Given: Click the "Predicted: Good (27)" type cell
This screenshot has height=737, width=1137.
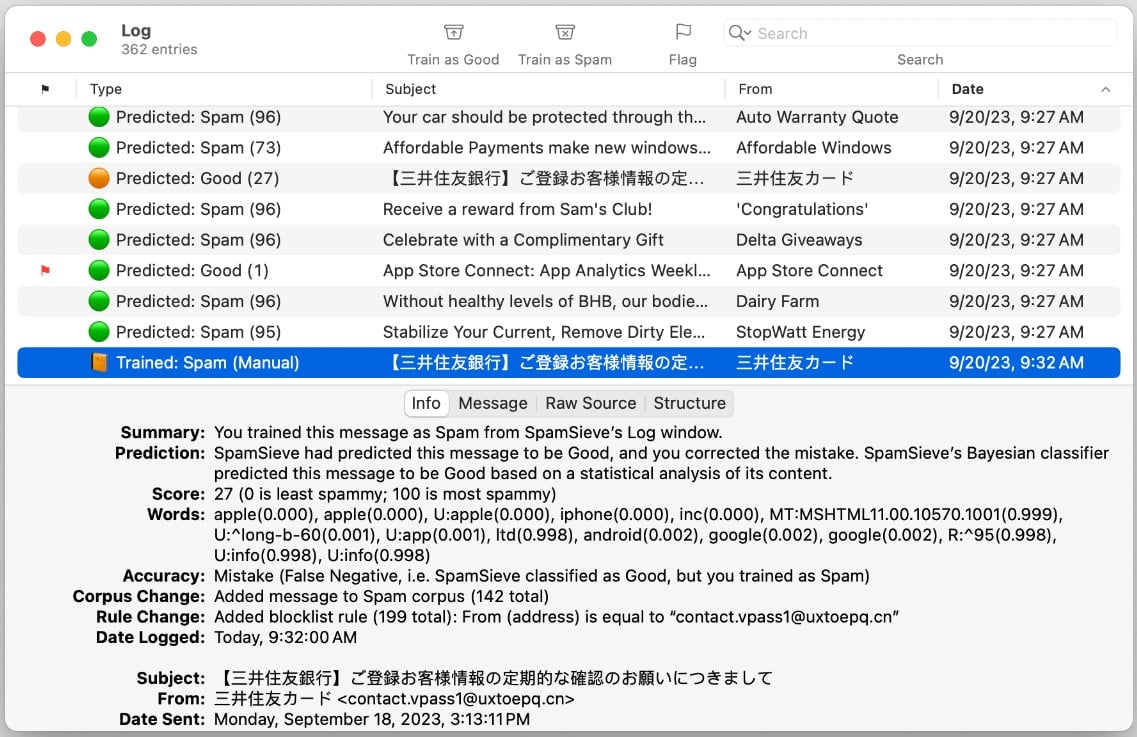Looking at the screenshot, I should pyautogui.click(x=197, y=178).
